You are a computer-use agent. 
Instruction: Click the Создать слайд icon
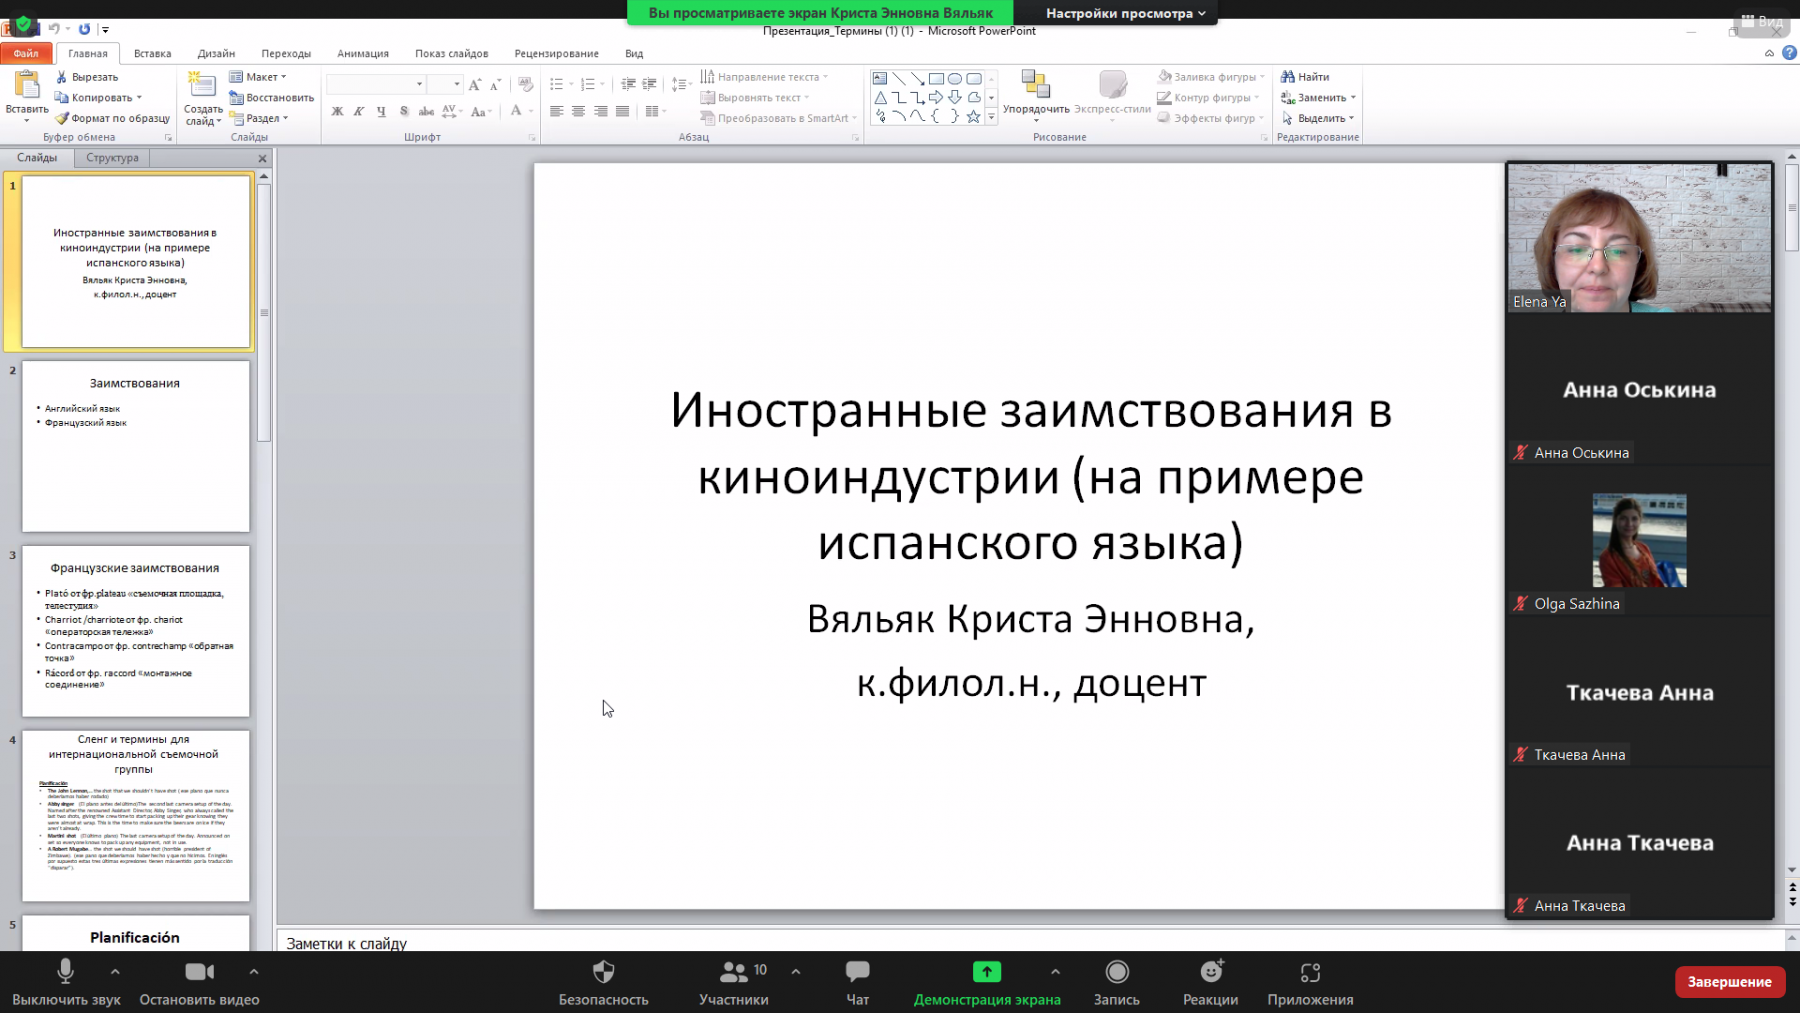click(202, 86)
